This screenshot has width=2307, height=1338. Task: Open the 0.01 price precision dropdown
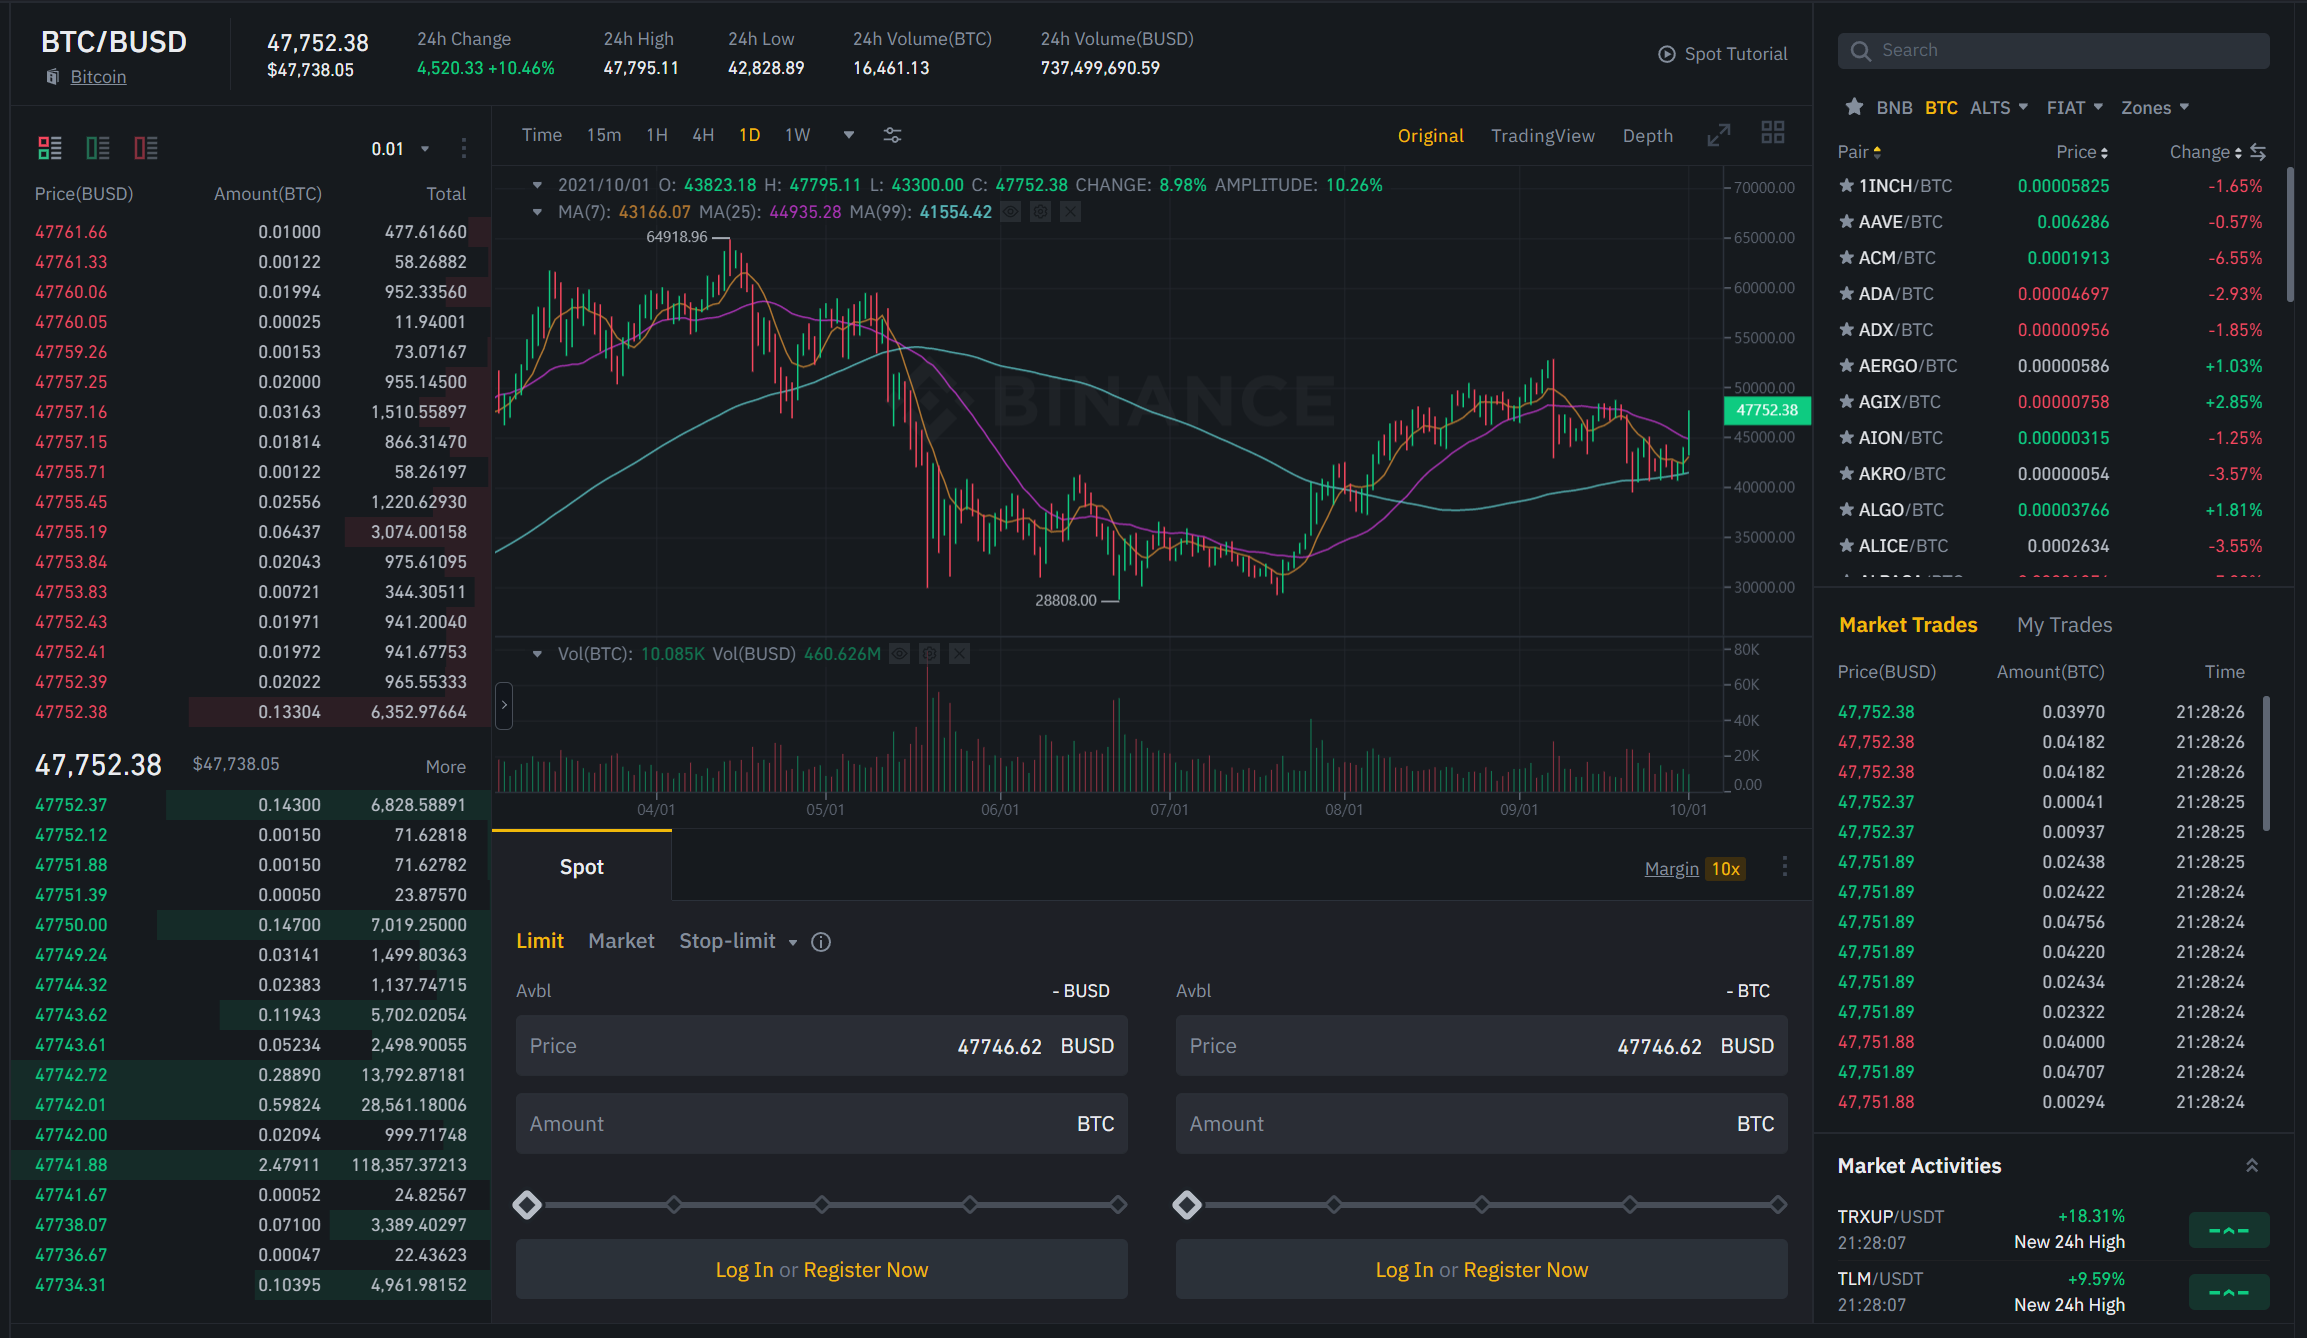point(400,149)
